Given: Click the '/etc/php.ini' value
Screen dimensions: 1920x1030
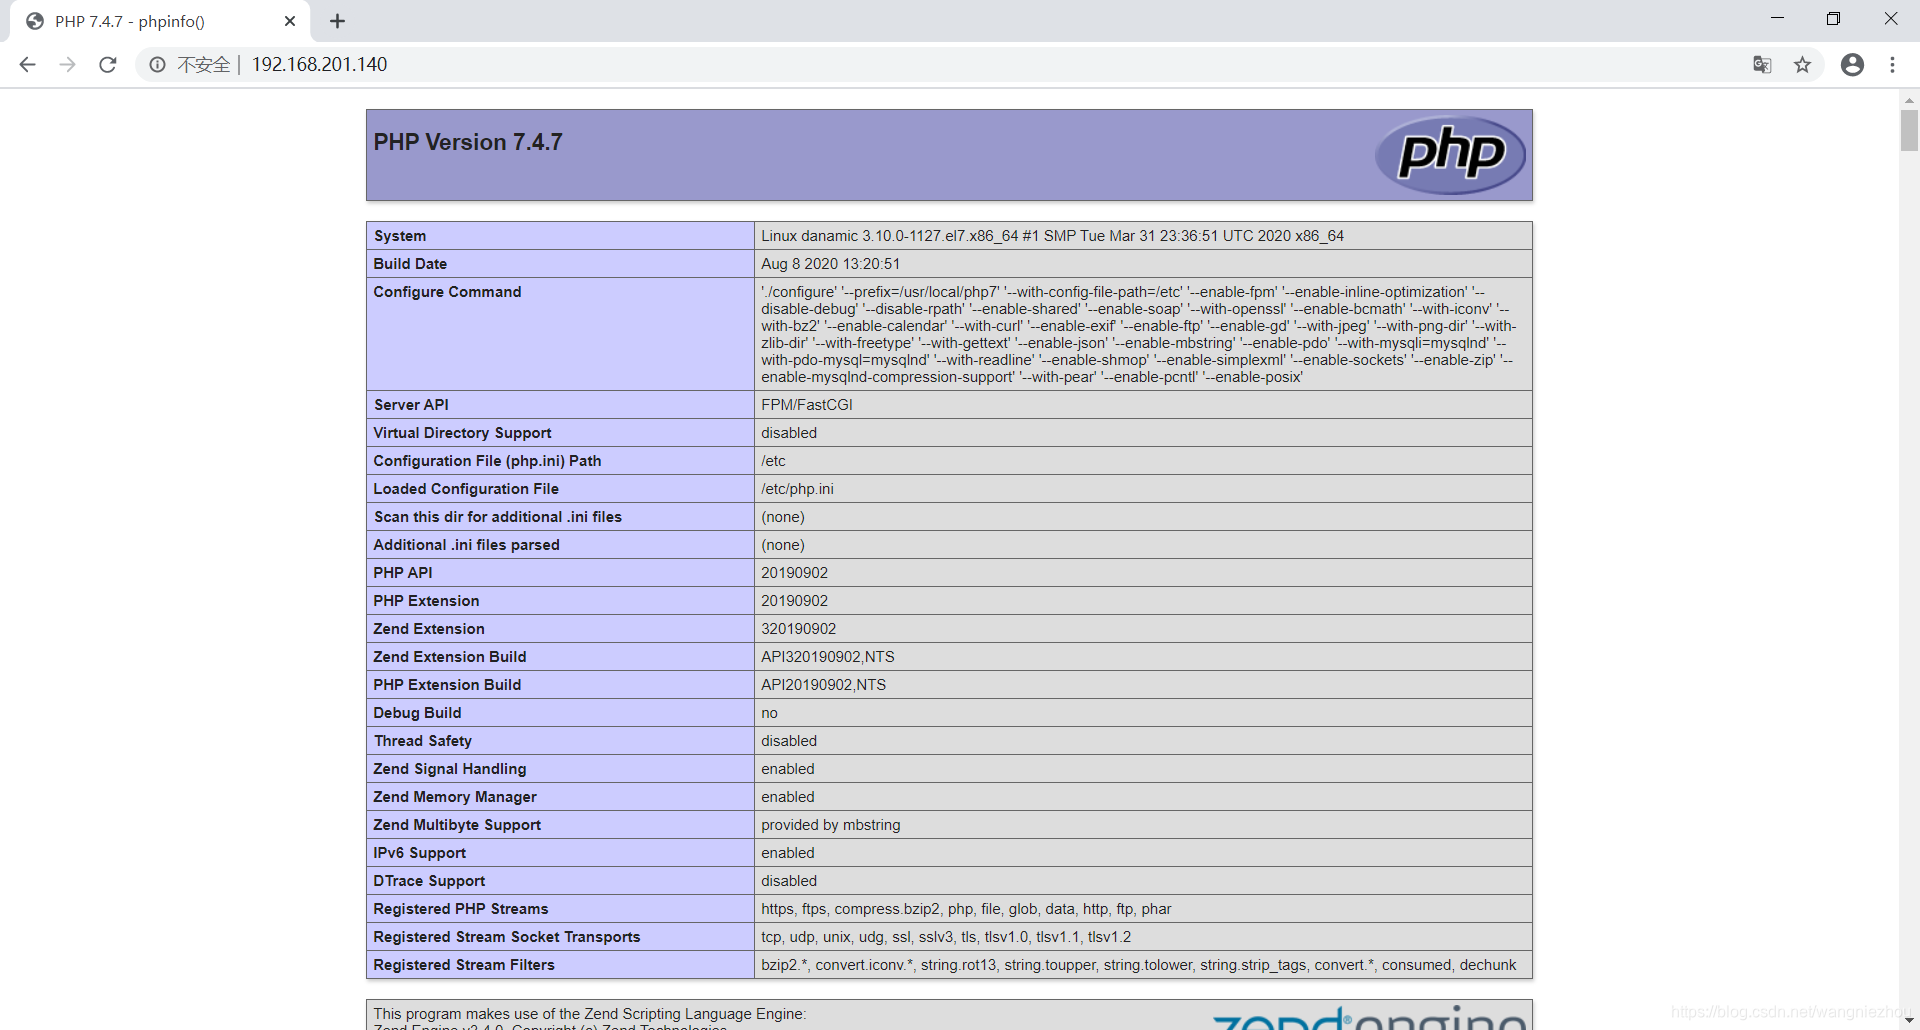Looking at the screenshot, I should tap(797, 489).
